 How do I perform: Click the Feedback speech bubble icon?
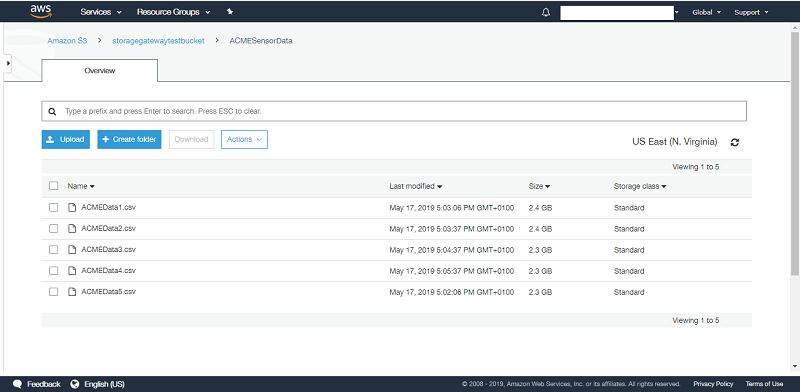(x=17, y=384)
